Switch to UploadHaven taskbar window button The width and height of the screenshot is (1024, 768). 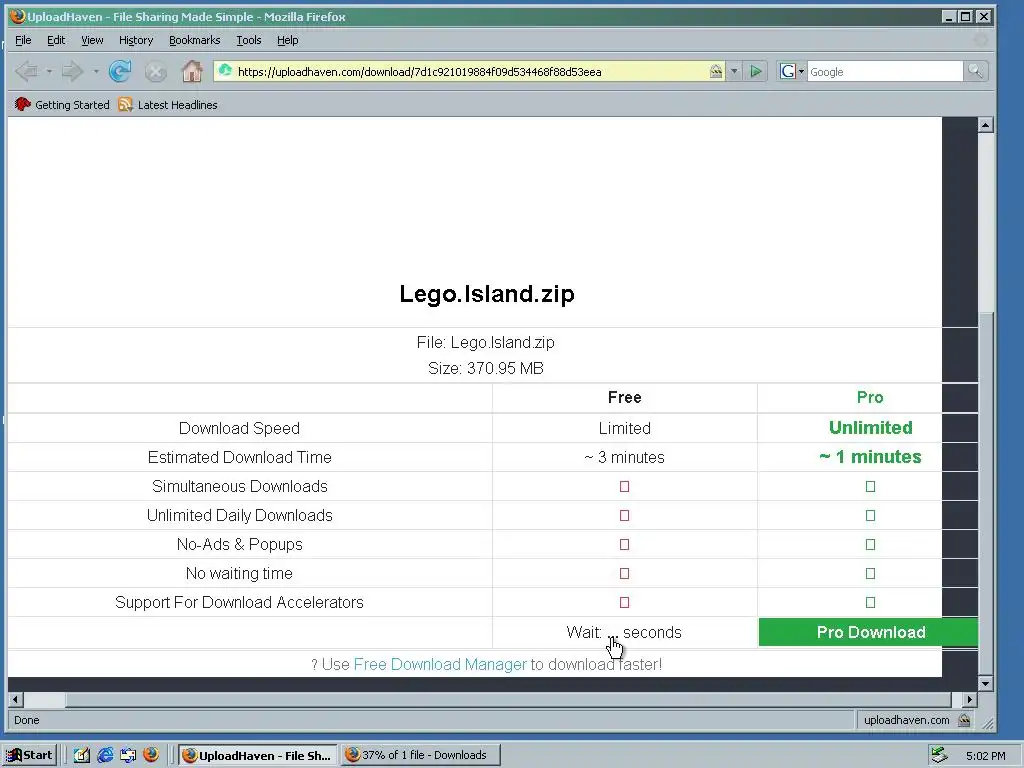[257, 755]
